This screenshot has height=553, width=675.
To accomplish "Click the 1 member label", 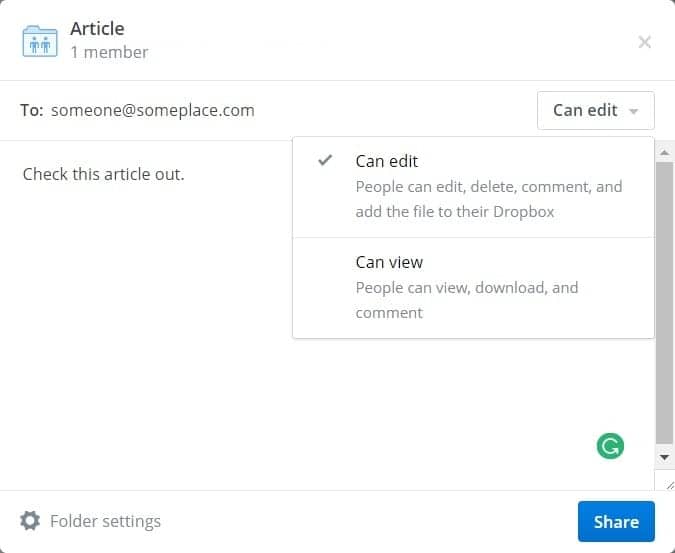I will click(109, 53).
